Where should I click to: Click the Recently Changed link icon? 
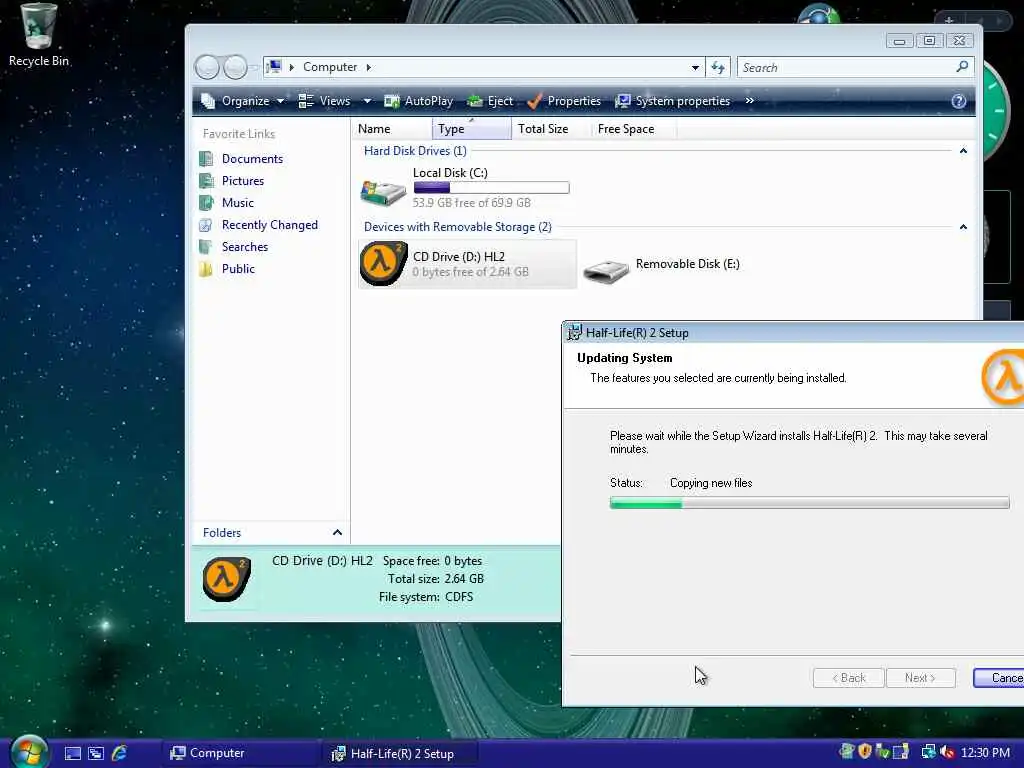click(x=206, y=225)
